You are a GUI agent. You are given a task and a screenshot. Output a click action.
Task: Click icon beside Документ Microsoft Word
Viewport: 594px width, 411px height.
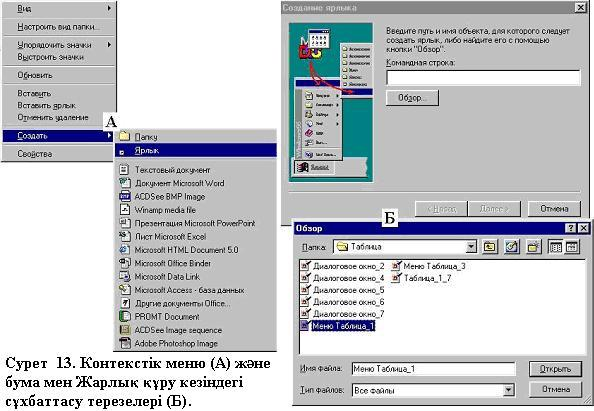point(125,183)
